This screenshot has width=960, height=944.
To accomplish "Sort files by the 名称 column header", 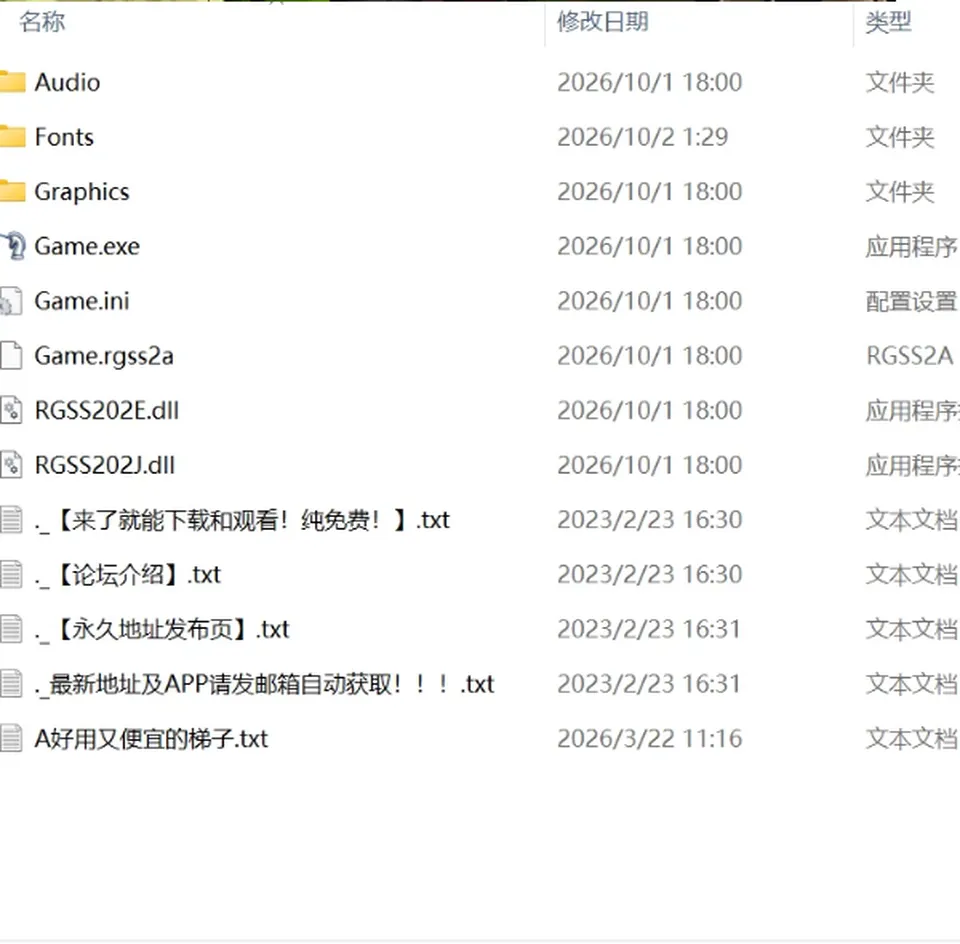I will pyautogui.click(x=42, y=22).
